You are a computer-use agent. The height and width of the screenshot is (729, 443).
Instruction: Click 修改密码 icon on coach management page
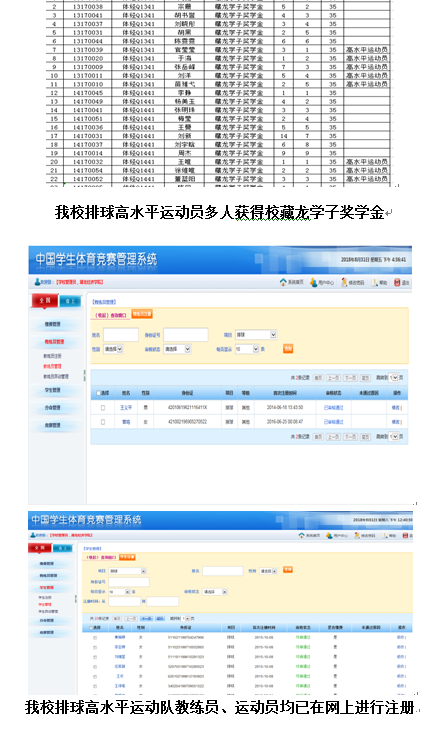pyautogui.click(x=344, y=282)
